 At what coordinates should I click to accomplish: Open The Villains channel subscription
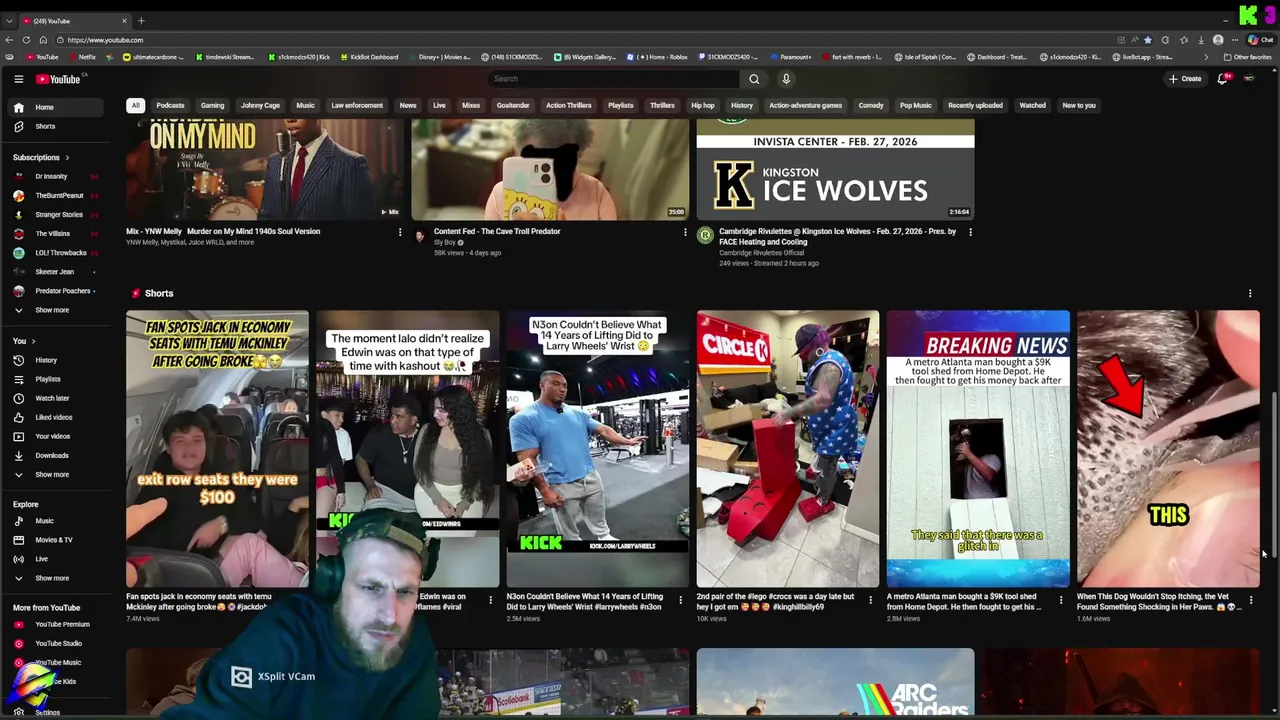click(x=57, y=234)
